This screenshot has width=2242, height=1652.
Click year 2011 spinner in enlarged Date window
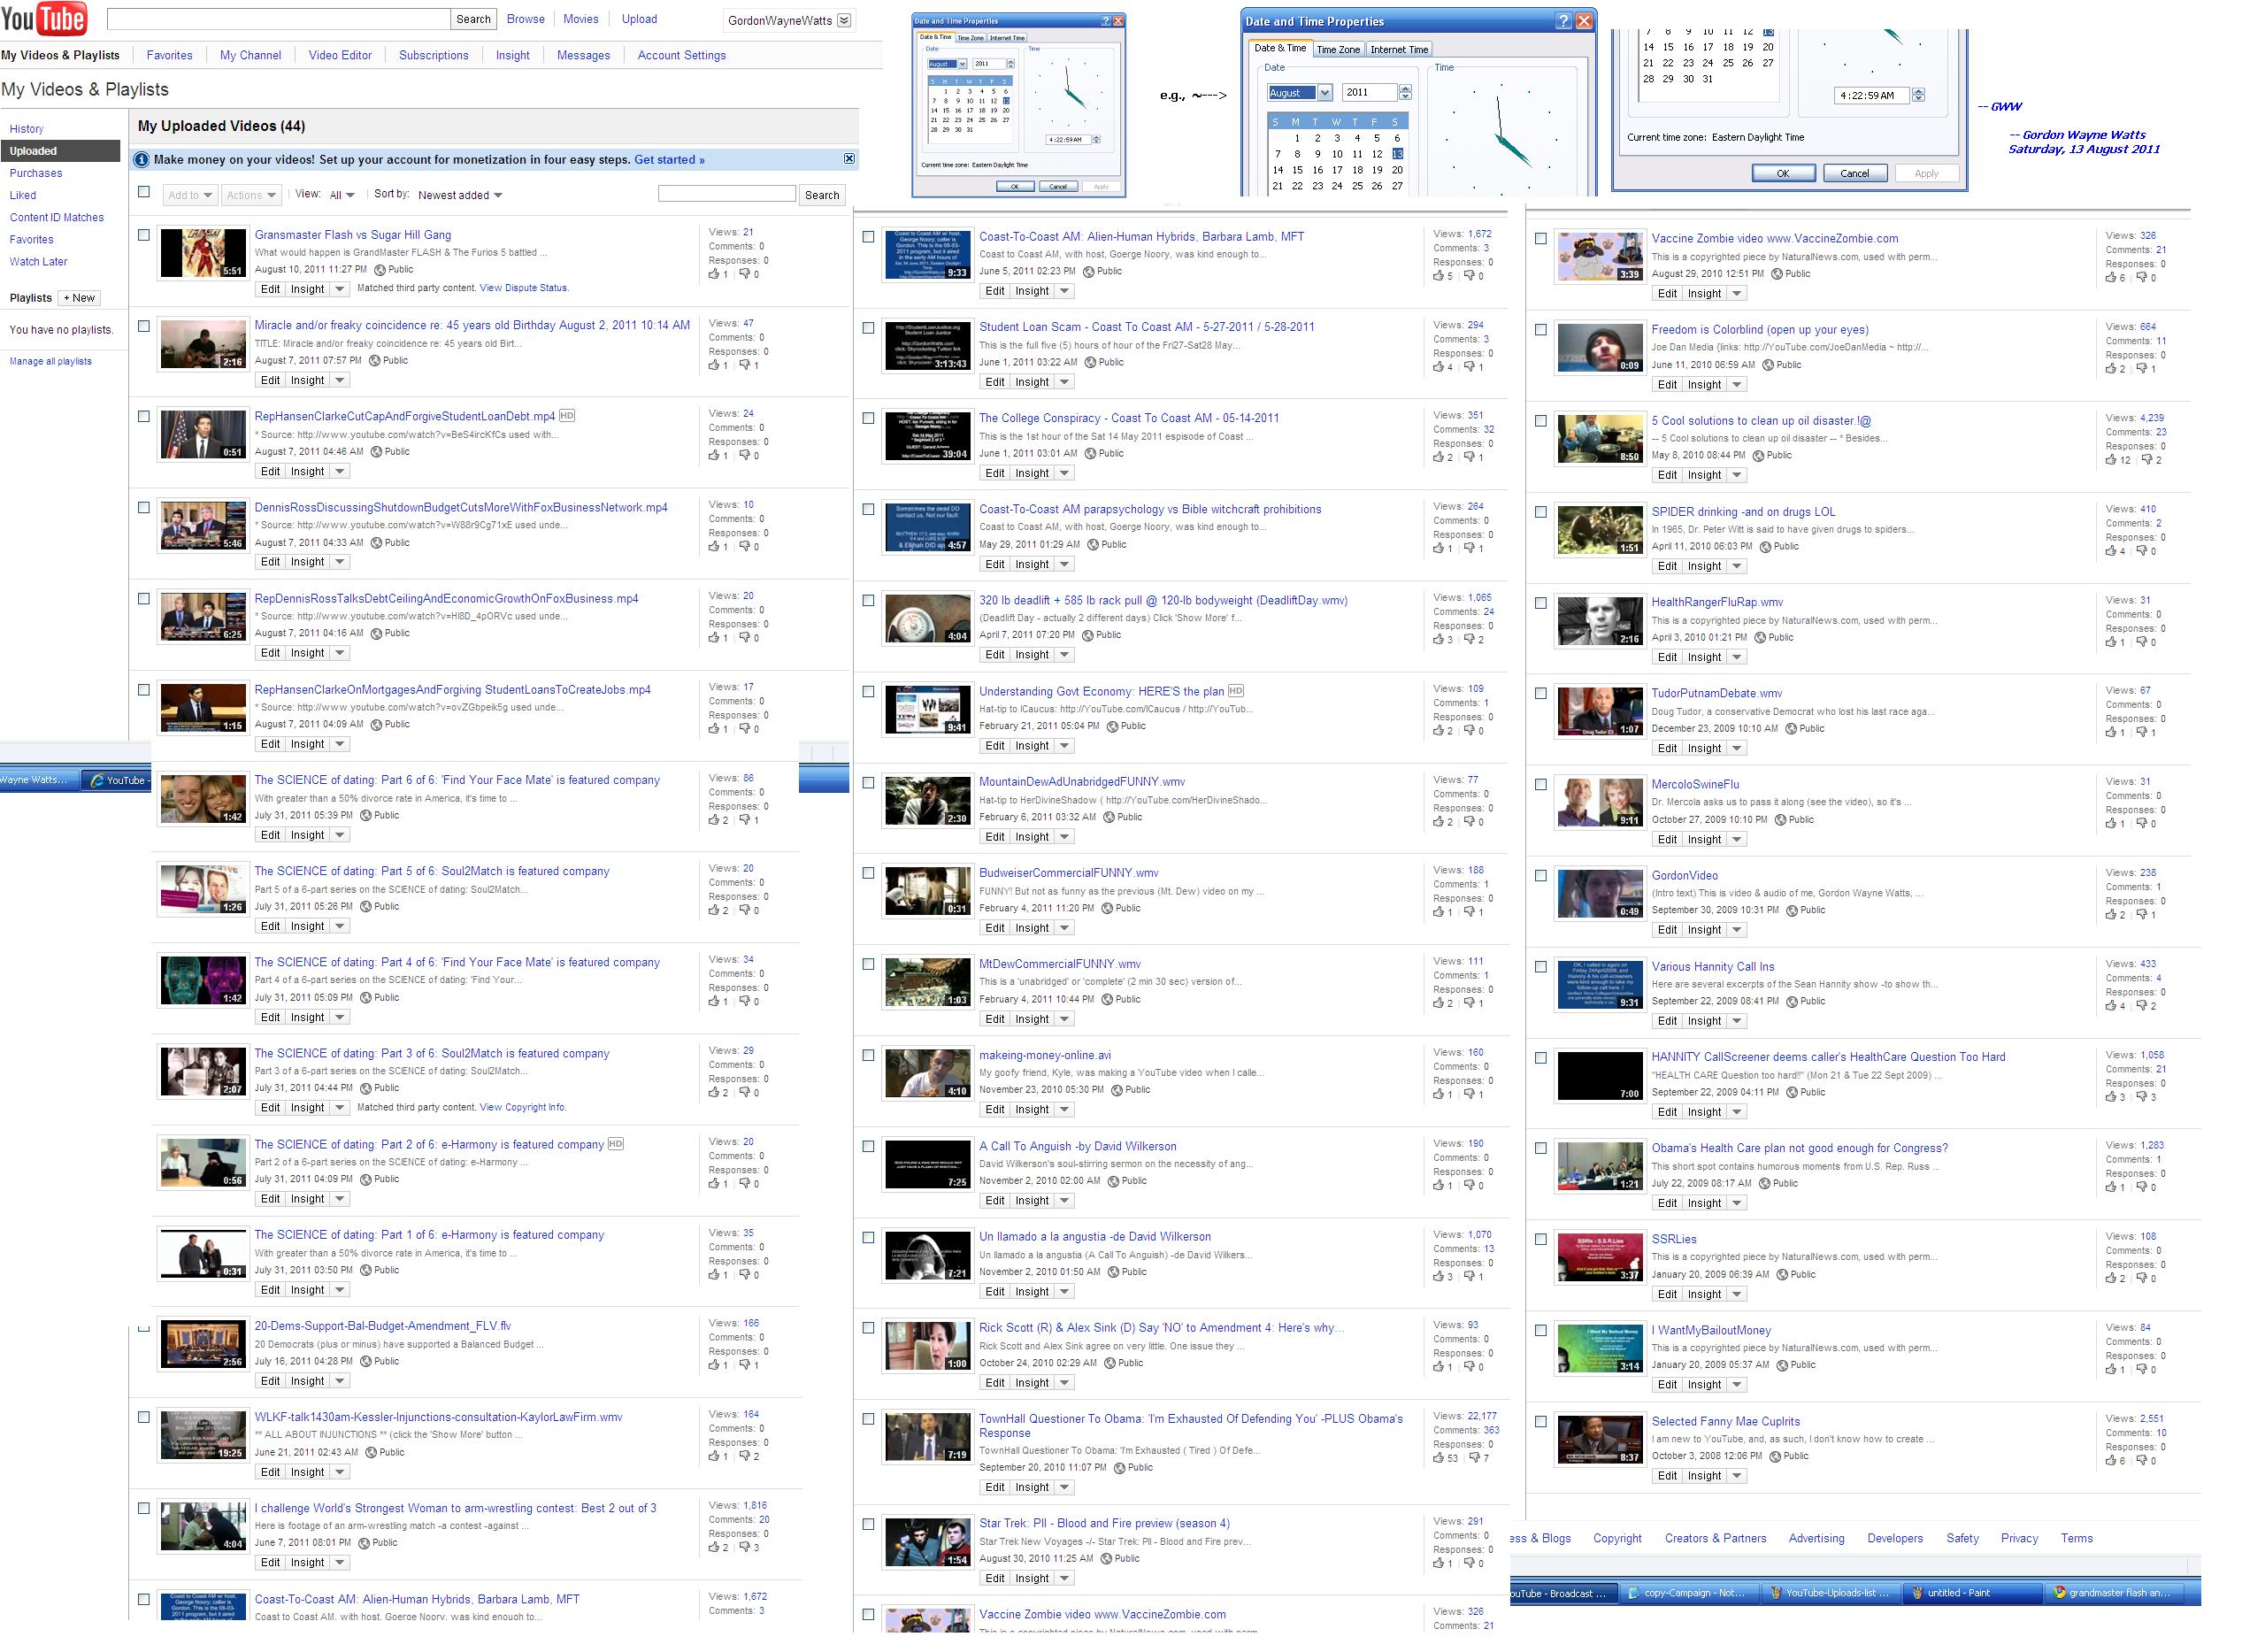click(1405, 93)
